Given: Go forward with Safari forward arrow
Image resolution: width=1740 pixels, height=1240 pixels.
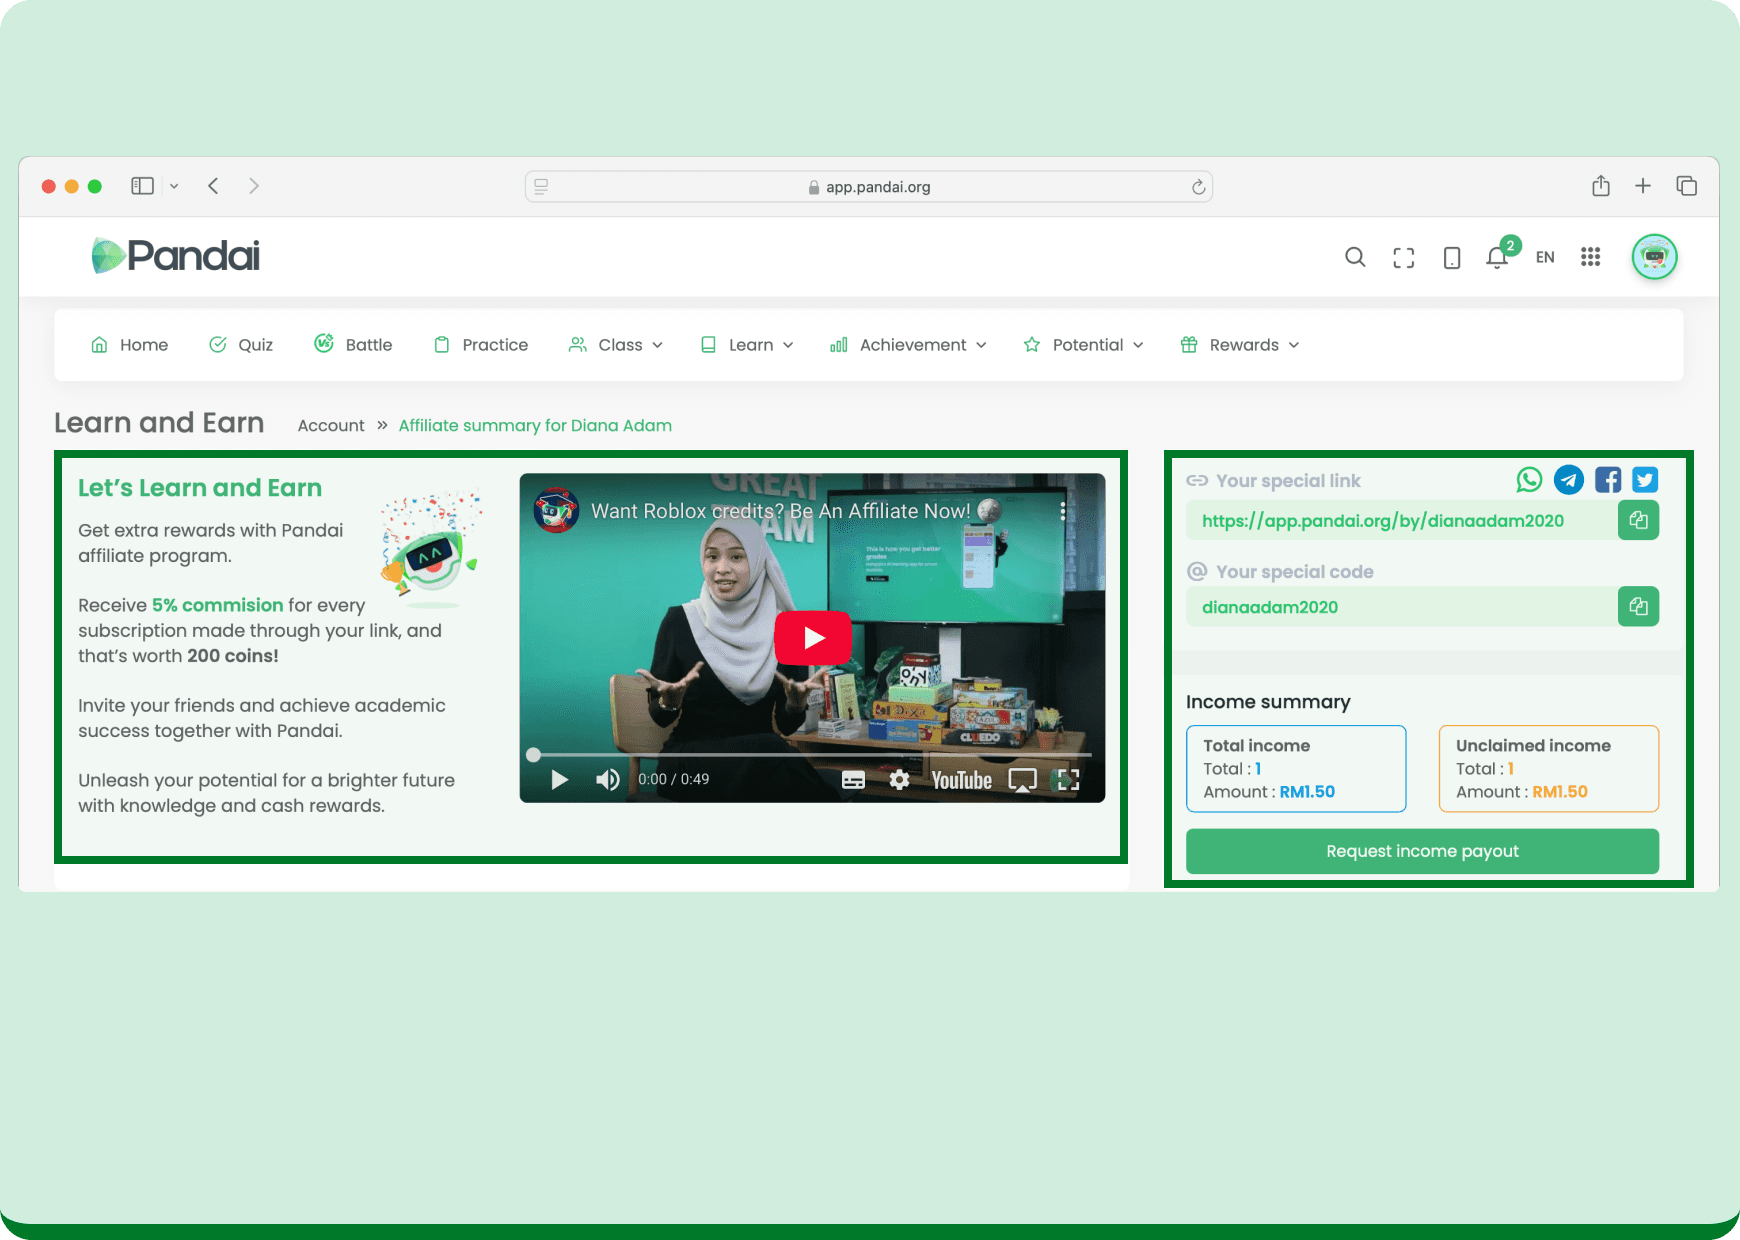Looking at the screenshot, I should click(254, 186).
